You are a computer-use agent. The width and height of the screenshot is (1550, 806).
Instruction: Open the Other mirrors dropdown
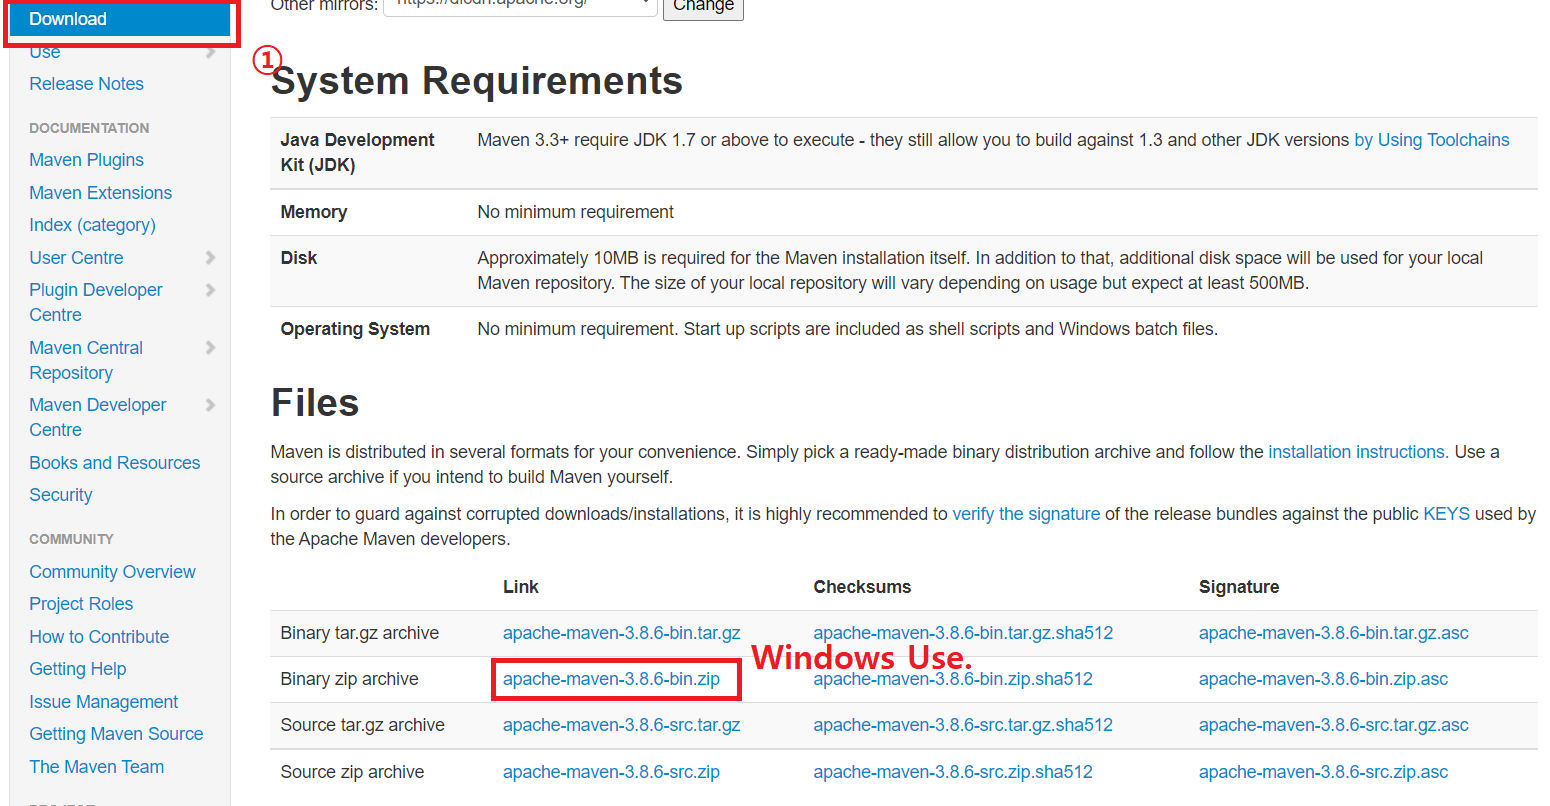tap(520, 5)
